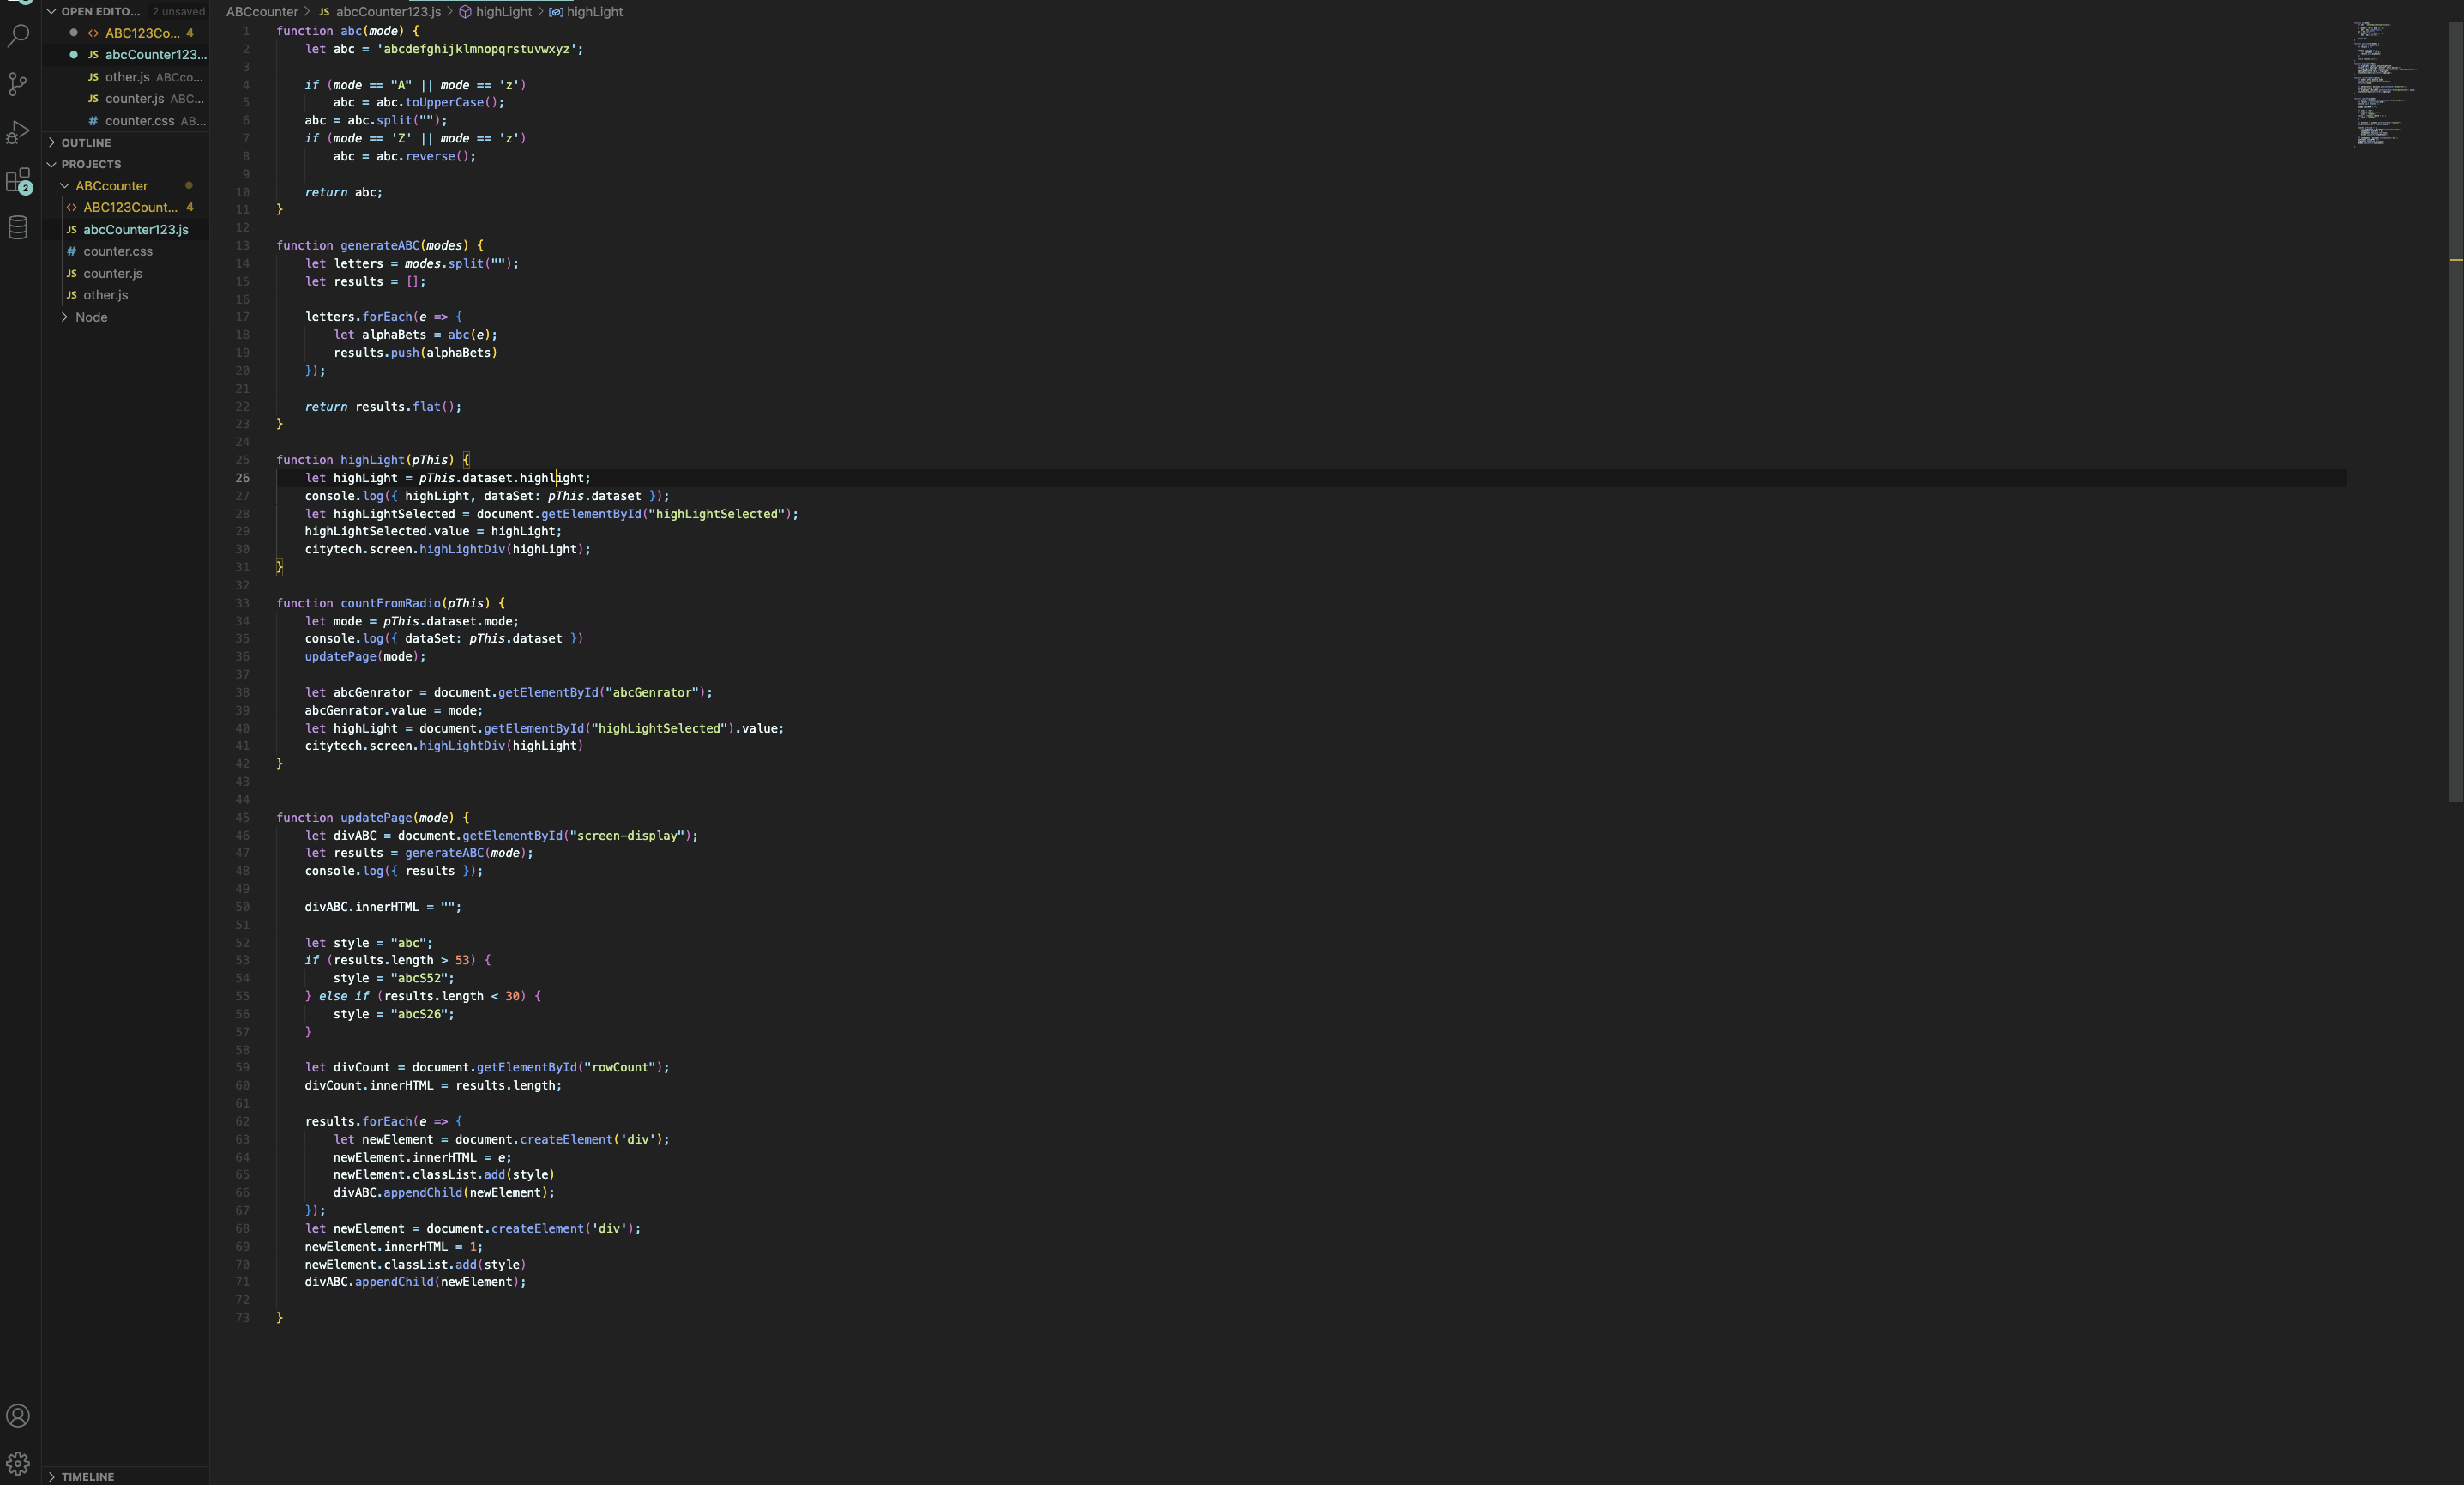Open the ABCcounter breadcrumb dropdown
Image resolution: width=2464 pixels, height=1485 pixels.
(x=262, y=11)
